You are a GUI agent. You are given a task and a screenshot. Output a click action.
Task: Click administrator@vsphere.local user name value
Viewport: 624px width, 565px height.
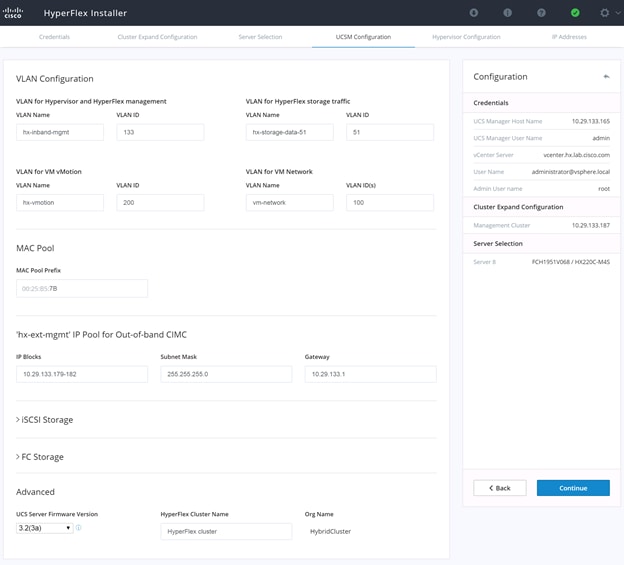(x=571, y=171)
